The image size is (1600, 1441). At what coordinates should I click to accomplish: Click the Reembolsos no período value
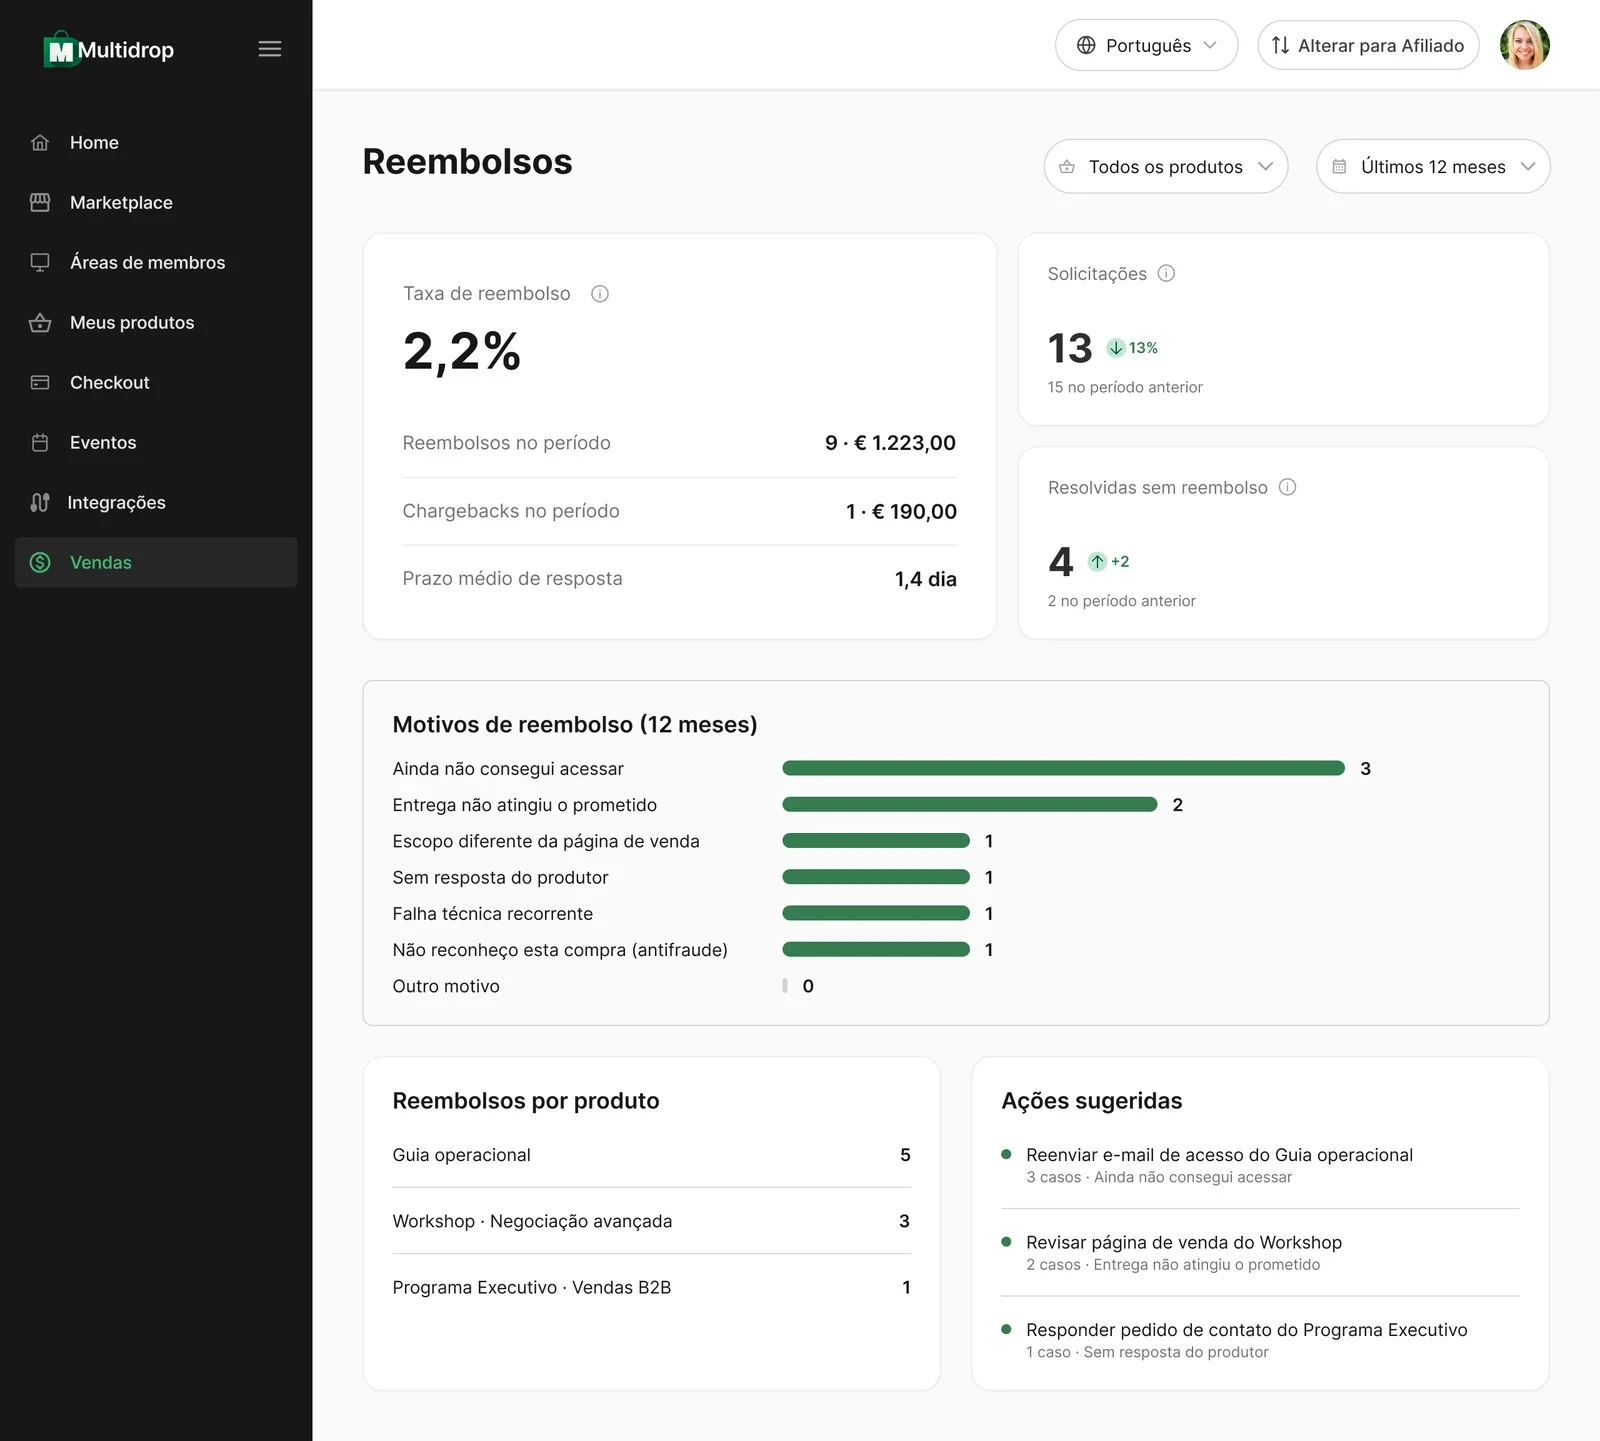pyautogui.click(x=890, y=443)
